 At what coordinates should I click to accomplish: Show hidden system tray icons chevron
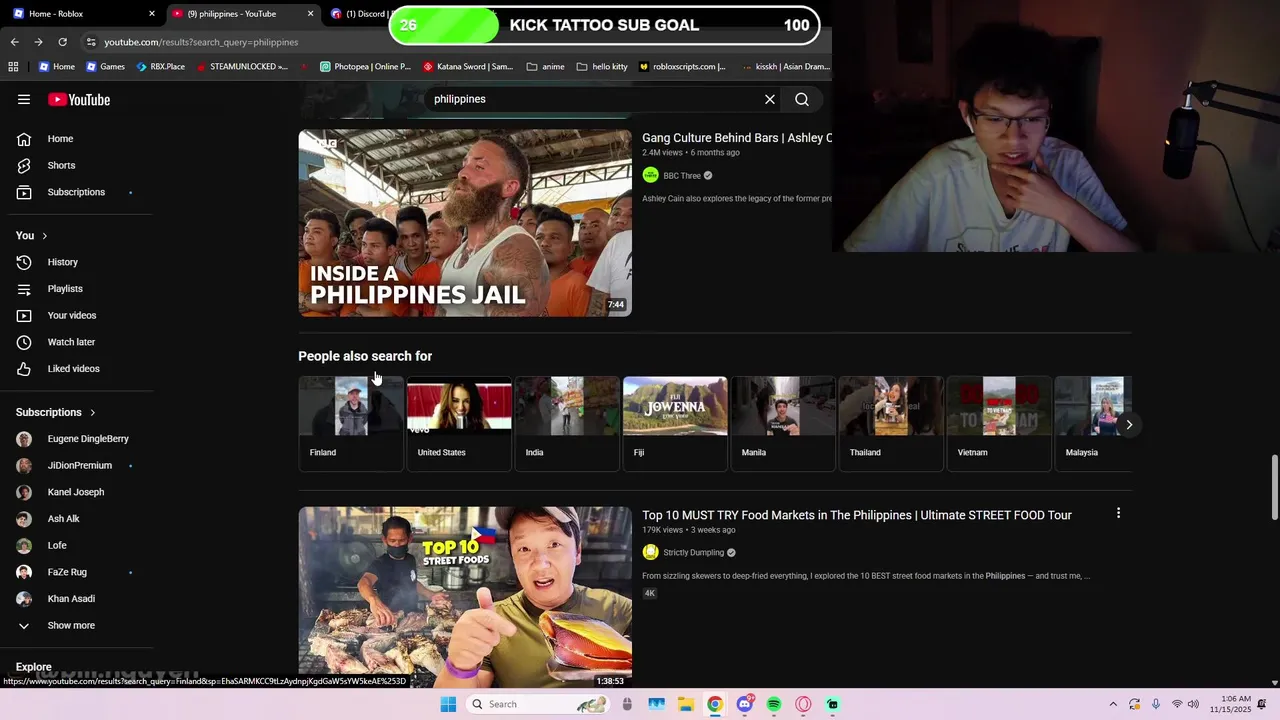tap(1113, 704)
